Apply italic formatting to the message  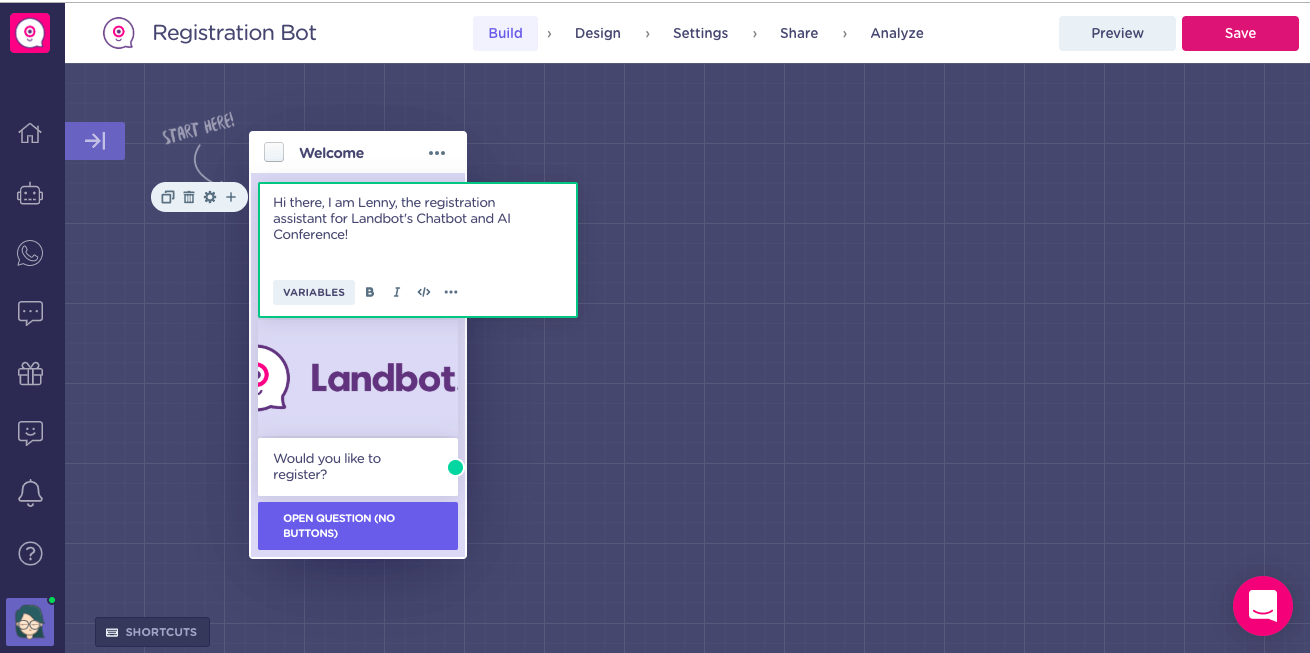(397, 292)
